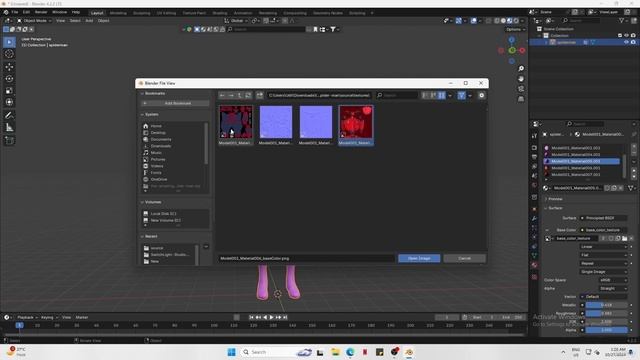The width and height of the screenshot is (640, 360).
Task: Click the Open Image button
Action: [x=419, y=258]
